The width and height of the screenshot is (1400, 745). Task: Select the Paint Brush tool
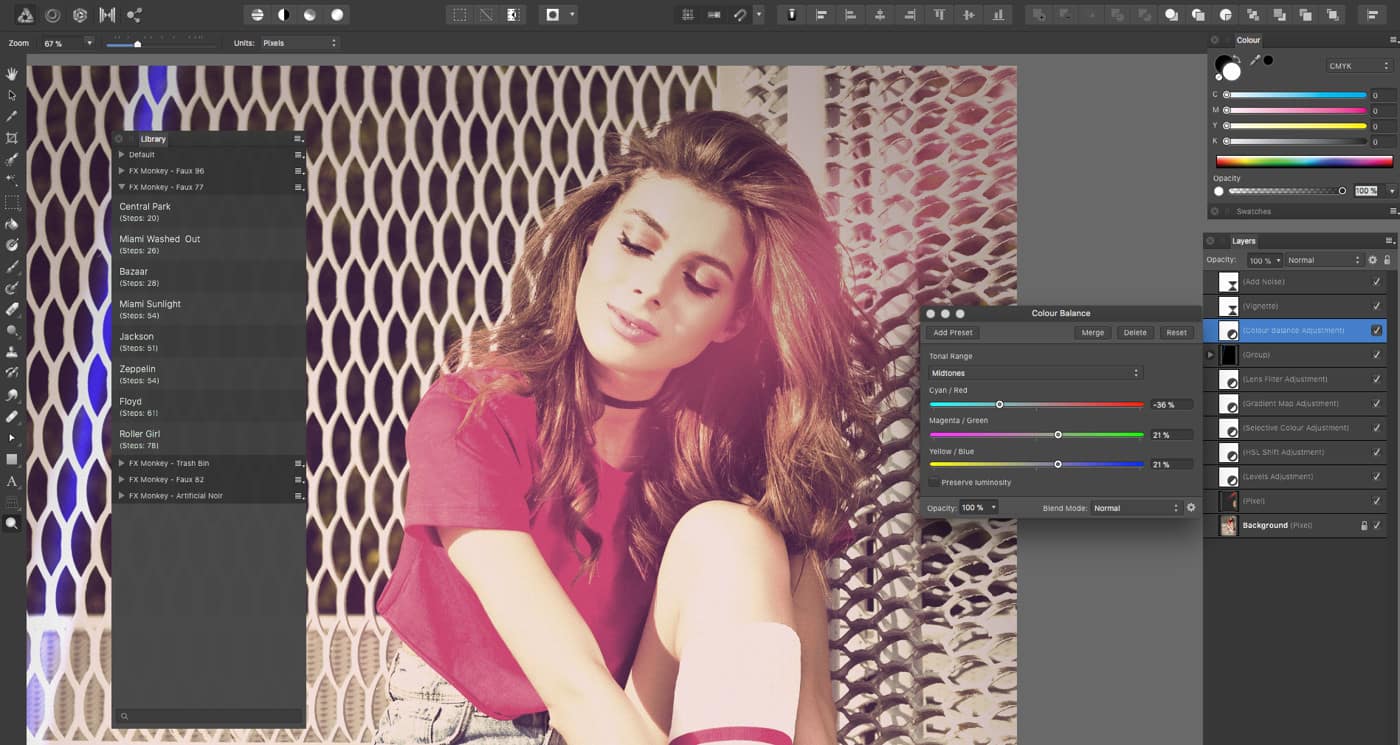tap(12, 267)
